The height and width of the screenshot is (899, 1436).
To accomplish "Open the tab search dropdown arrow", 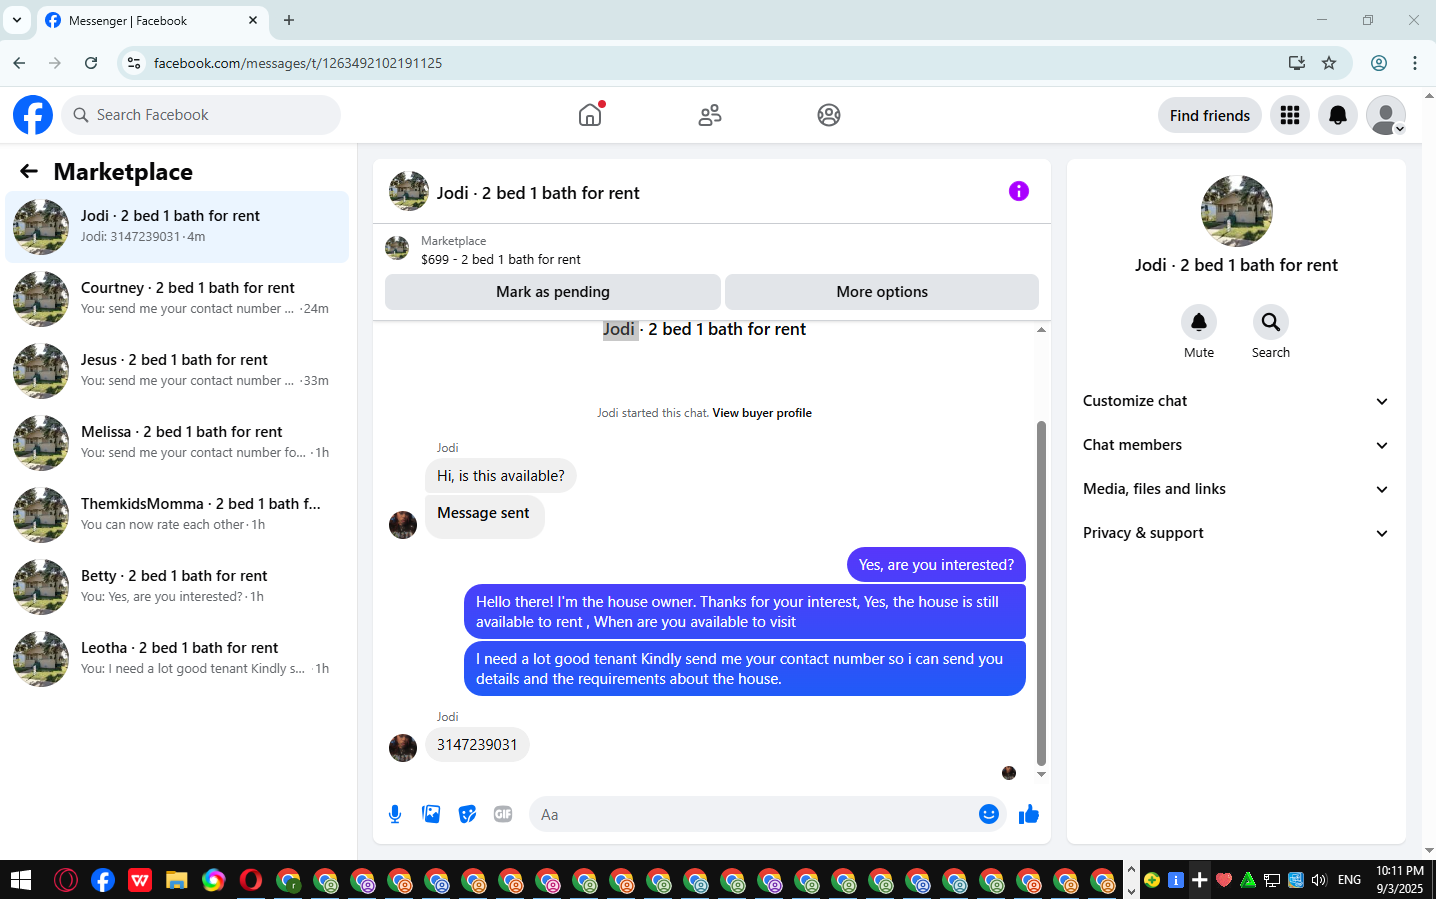I will [17, 20].
